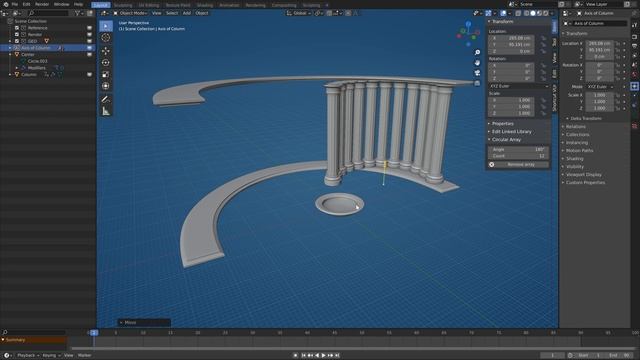640x360 pixels.
Task: Open the Tool properties tab icon
Action: point(634,25)
